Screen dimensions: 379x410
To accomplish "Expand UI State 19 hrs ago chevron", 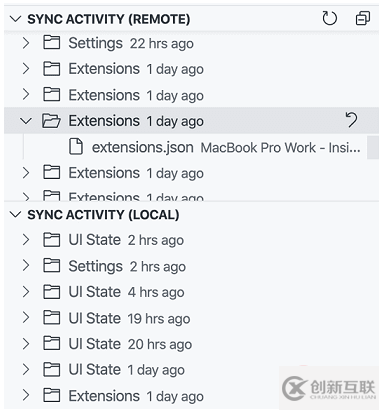I will pos(26,318).
